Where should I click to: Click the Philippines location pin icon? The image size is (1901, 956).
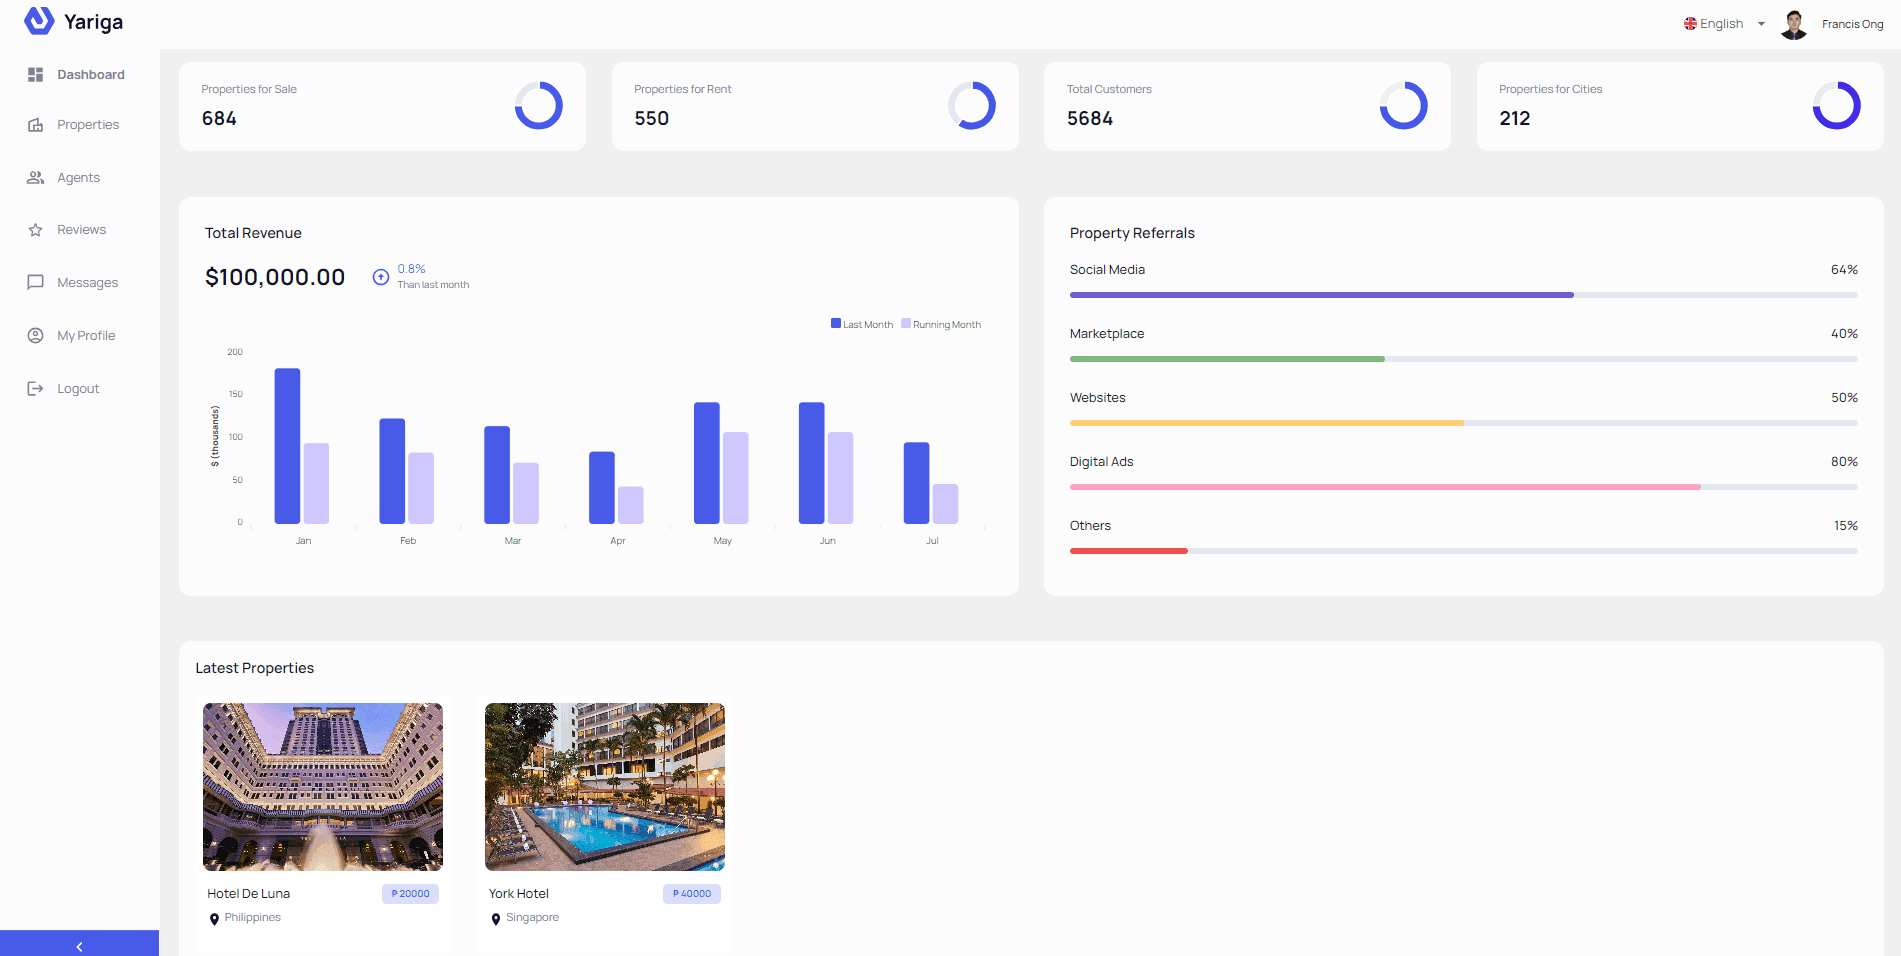(x=214, y=919)
